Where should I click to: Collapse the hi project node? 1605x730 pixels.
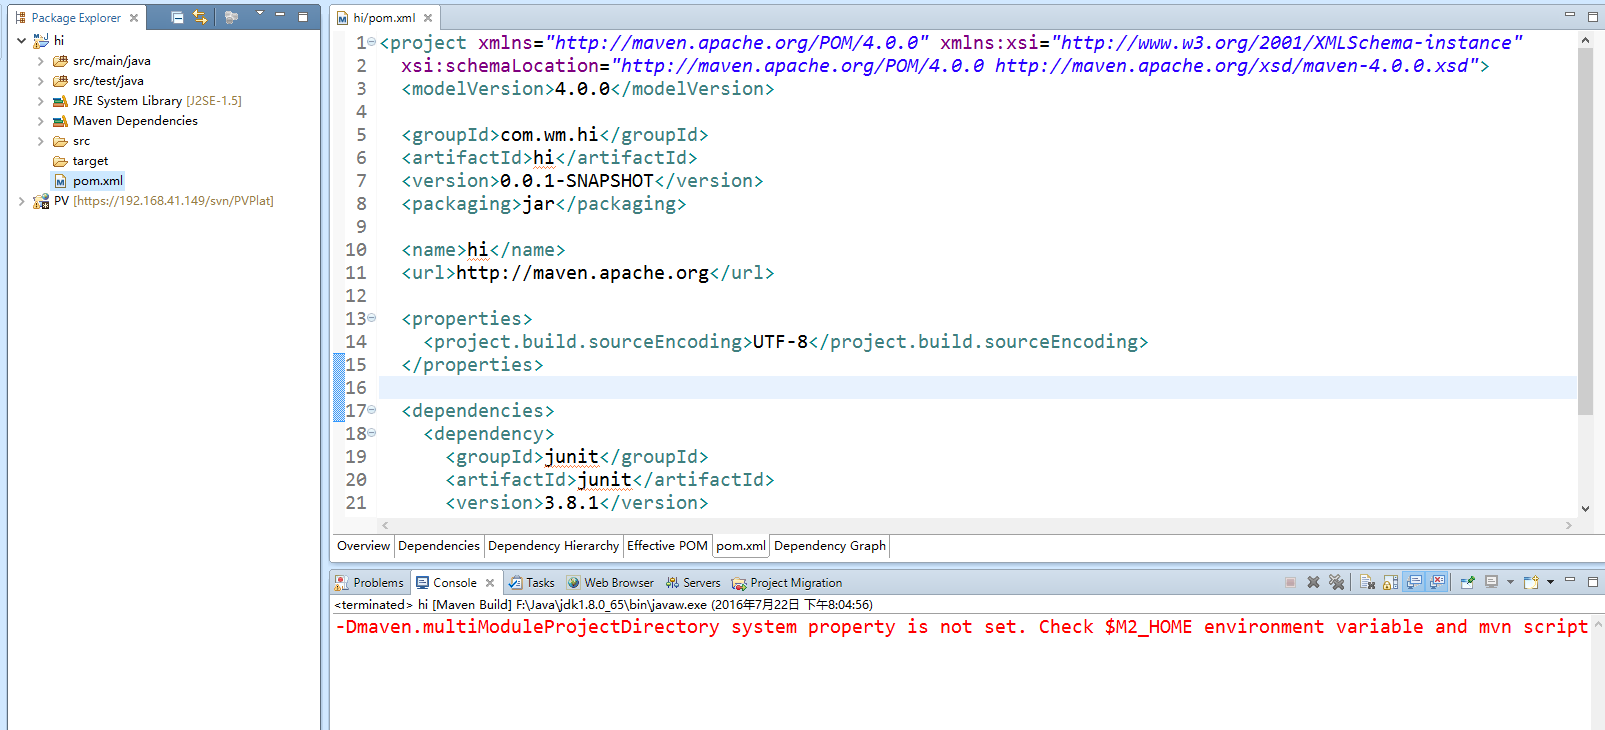tap(22, 41)
